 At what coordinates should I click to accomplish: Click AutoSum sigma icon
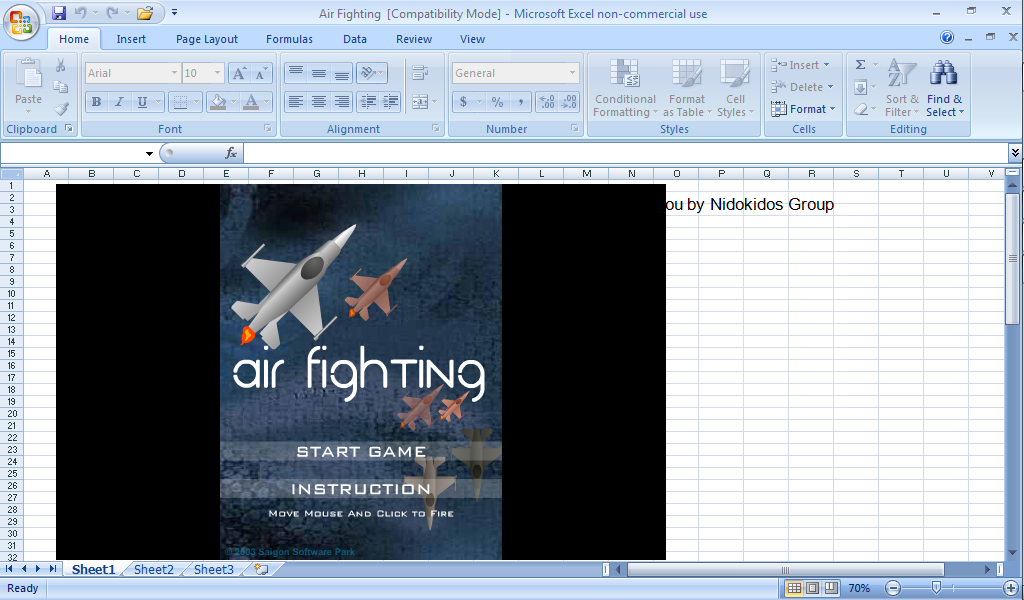861,65
